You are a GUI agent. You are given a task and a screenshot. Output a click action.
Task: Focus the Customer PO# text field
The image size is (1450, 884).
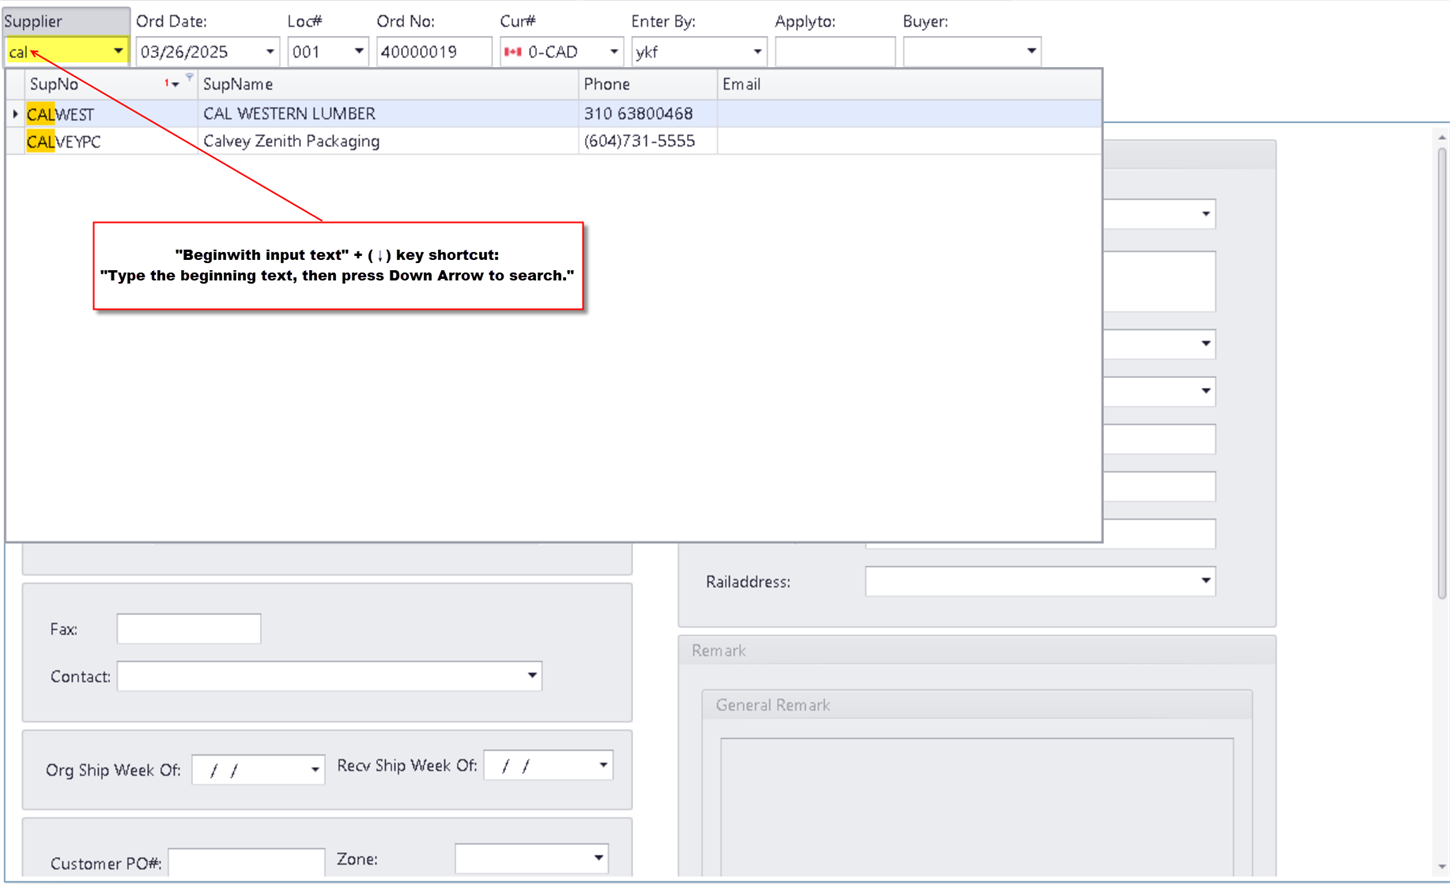click(246, 862)
